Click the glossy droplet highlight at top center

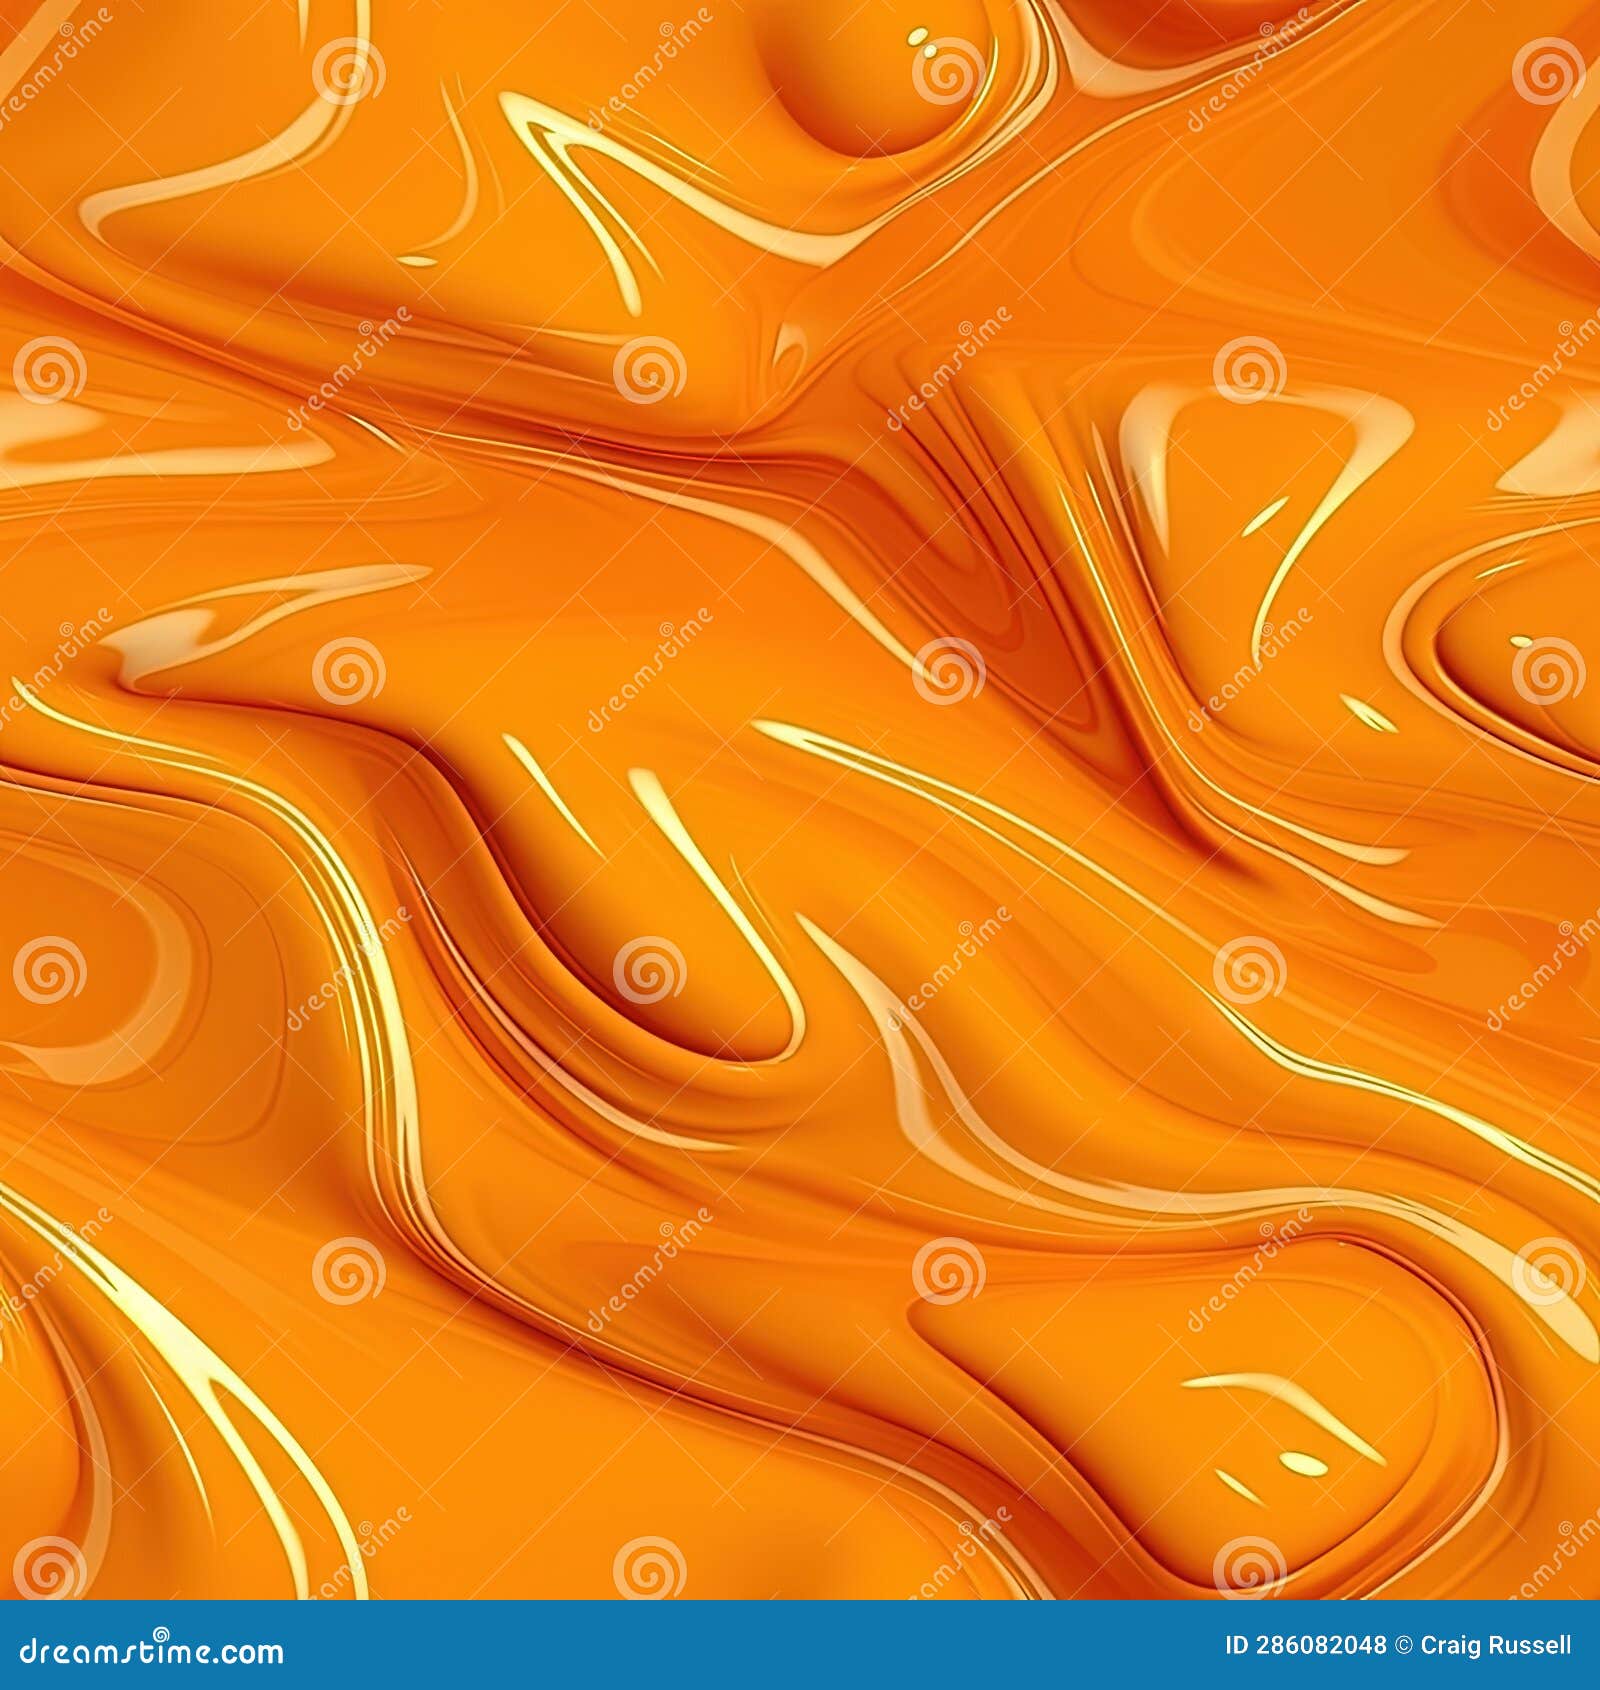click(915, 35)
